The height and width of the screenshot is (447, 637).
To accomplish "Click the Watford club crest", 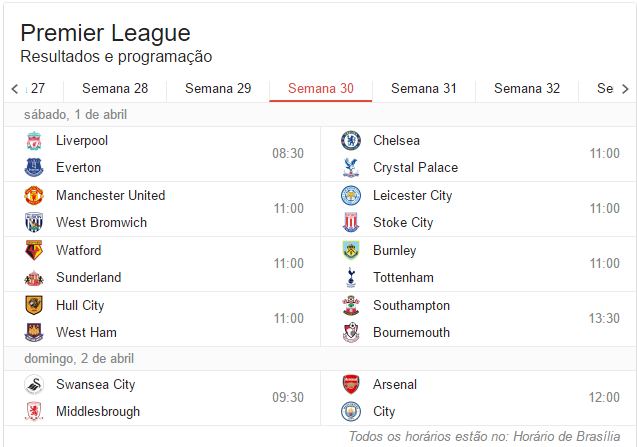I will (34, 251).
